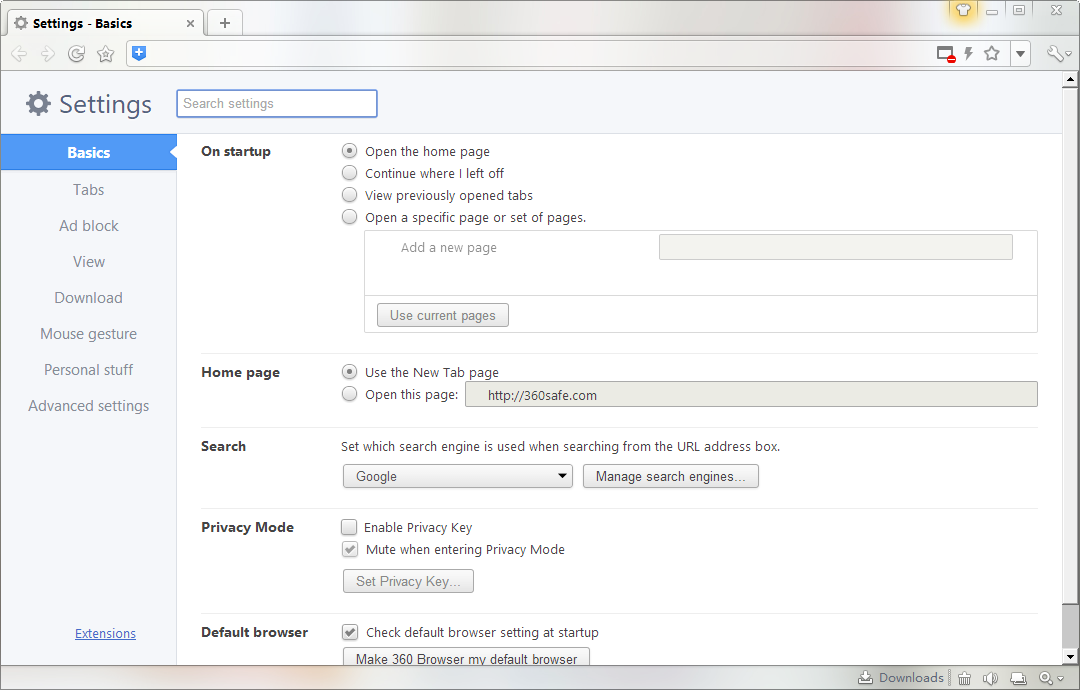The width and height of the screenshot is (1080, 690).
Task: Open Downloads from the status bar
Action: (901, 678)
